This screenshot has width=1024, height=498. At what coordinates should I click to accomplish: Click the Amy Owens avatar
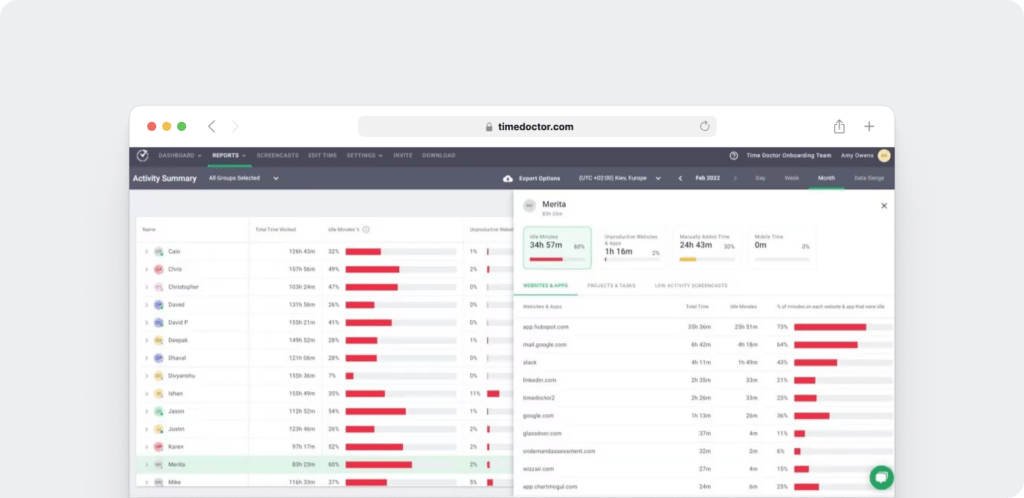pos(884,155)
